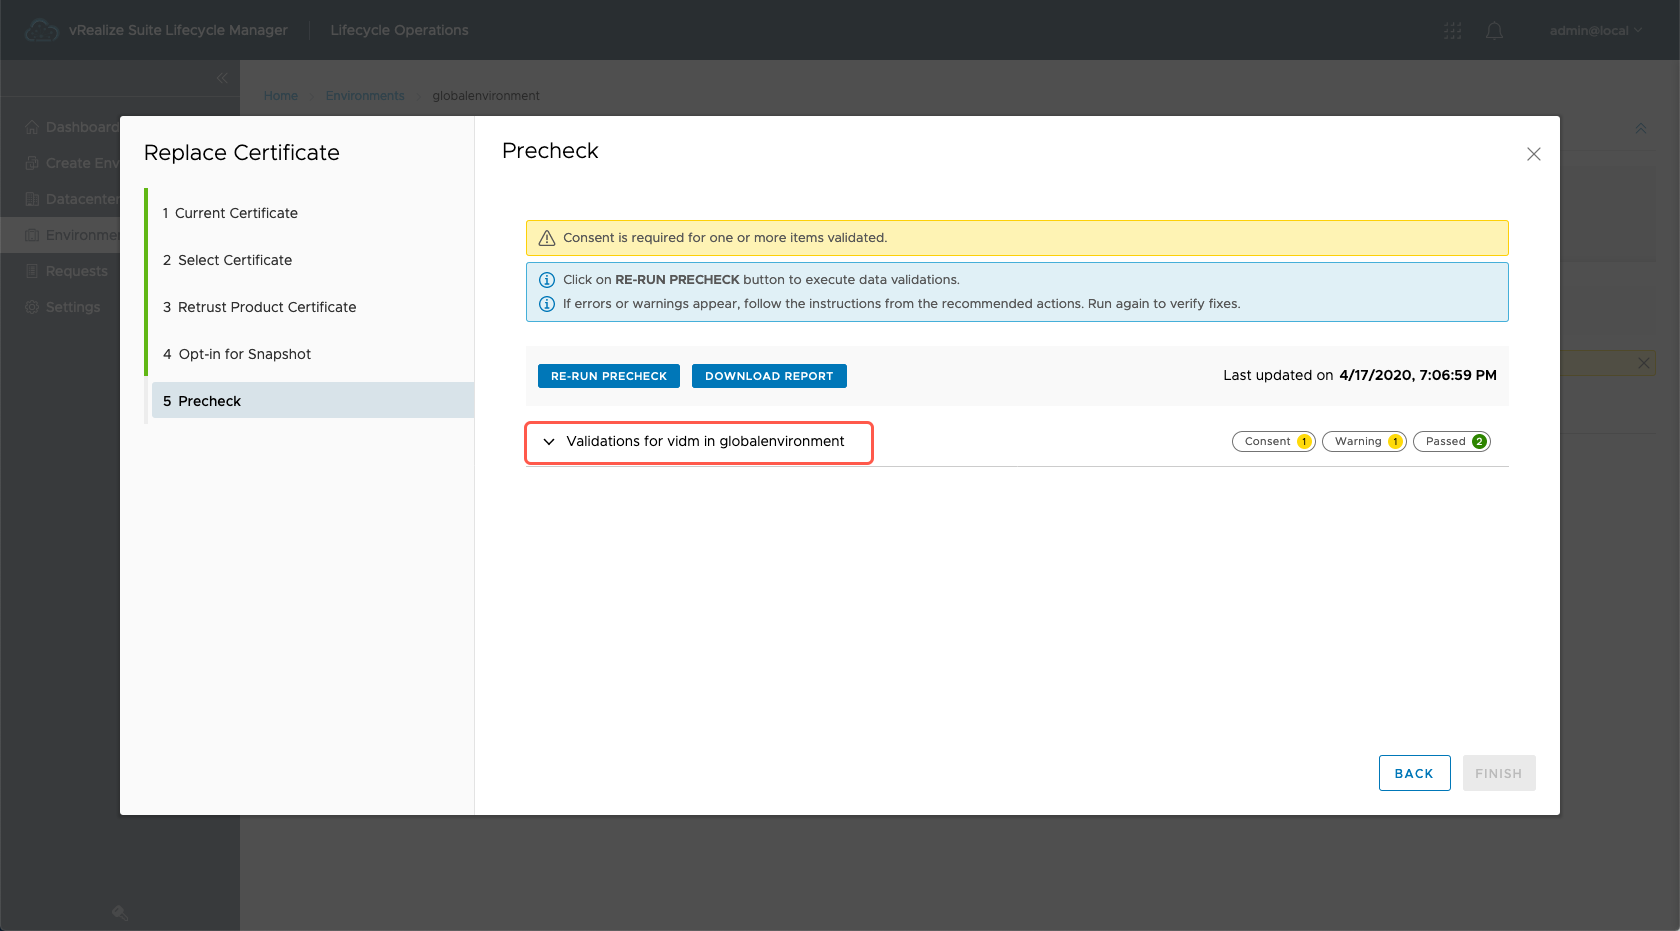Click the Datacenters icon in sidebar

click(32, 199)
